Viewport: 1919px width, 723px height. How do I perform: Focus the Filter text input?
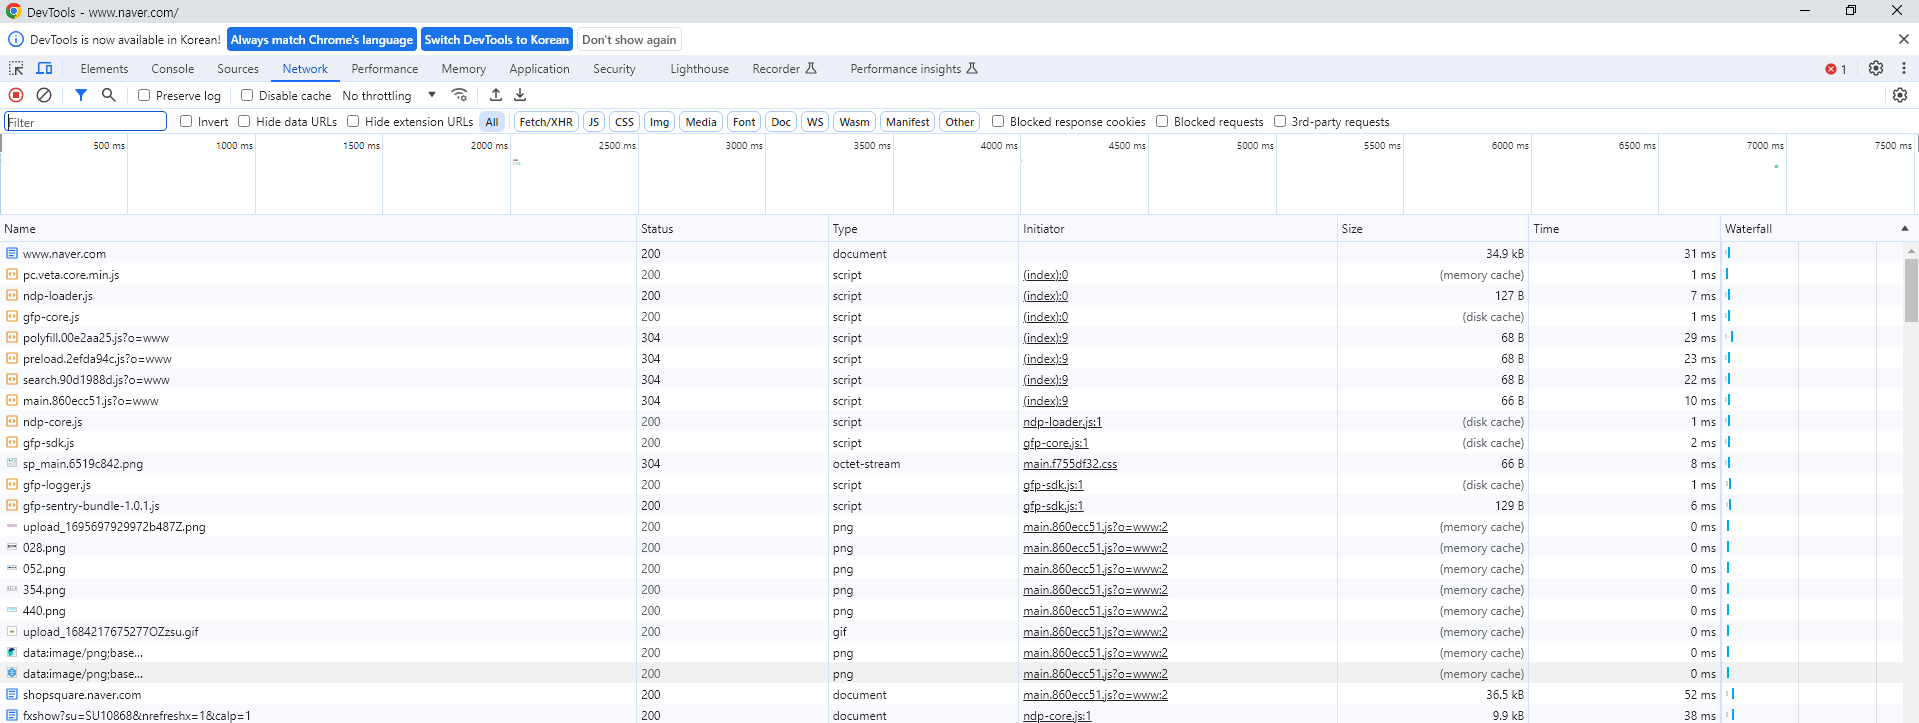86,122
